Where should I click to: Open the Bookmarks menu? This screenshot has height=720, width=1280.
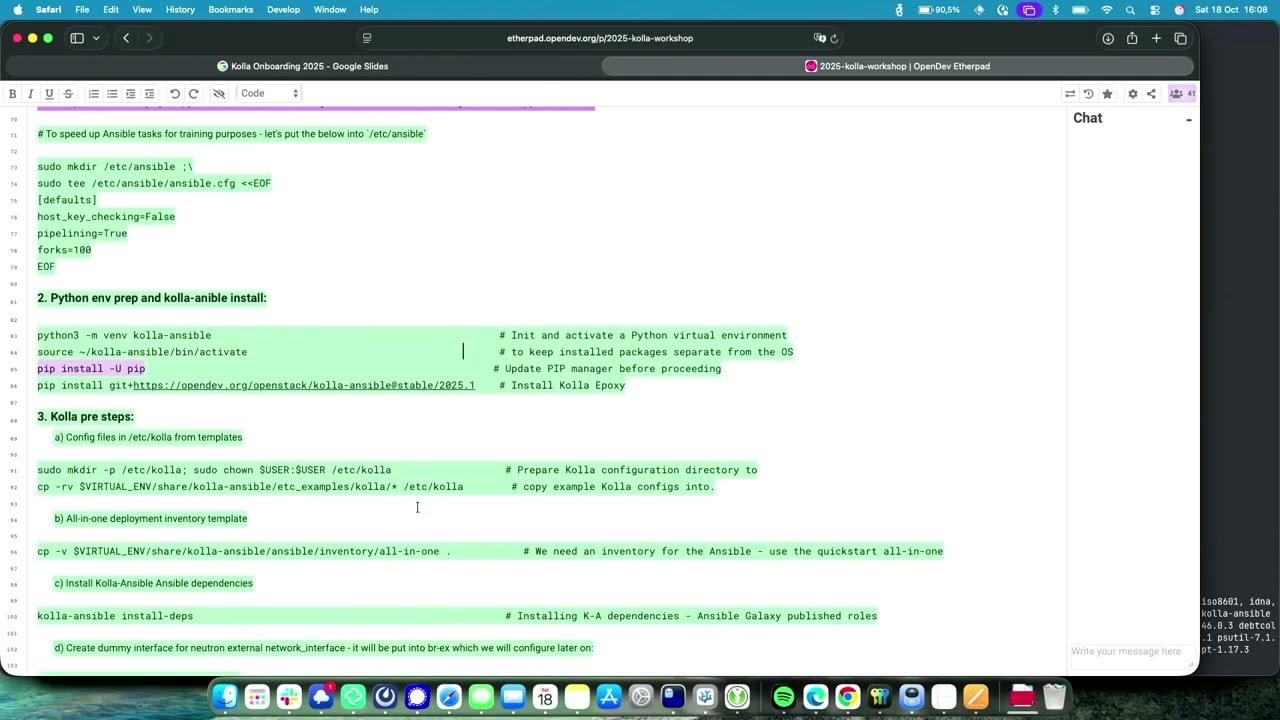[x=231, y=9]
